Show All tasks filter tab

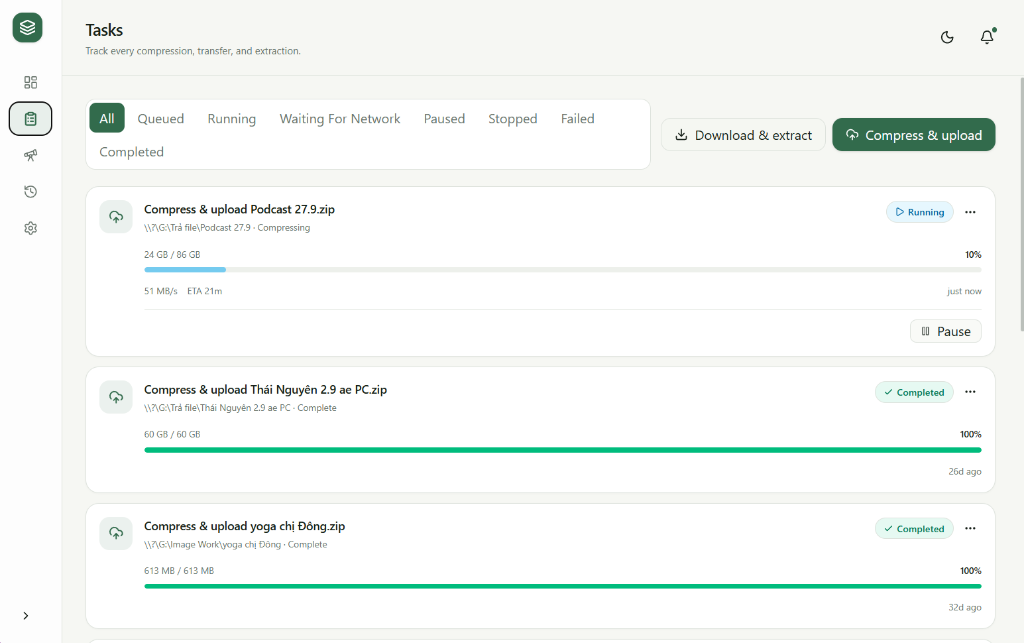point(107,118)
